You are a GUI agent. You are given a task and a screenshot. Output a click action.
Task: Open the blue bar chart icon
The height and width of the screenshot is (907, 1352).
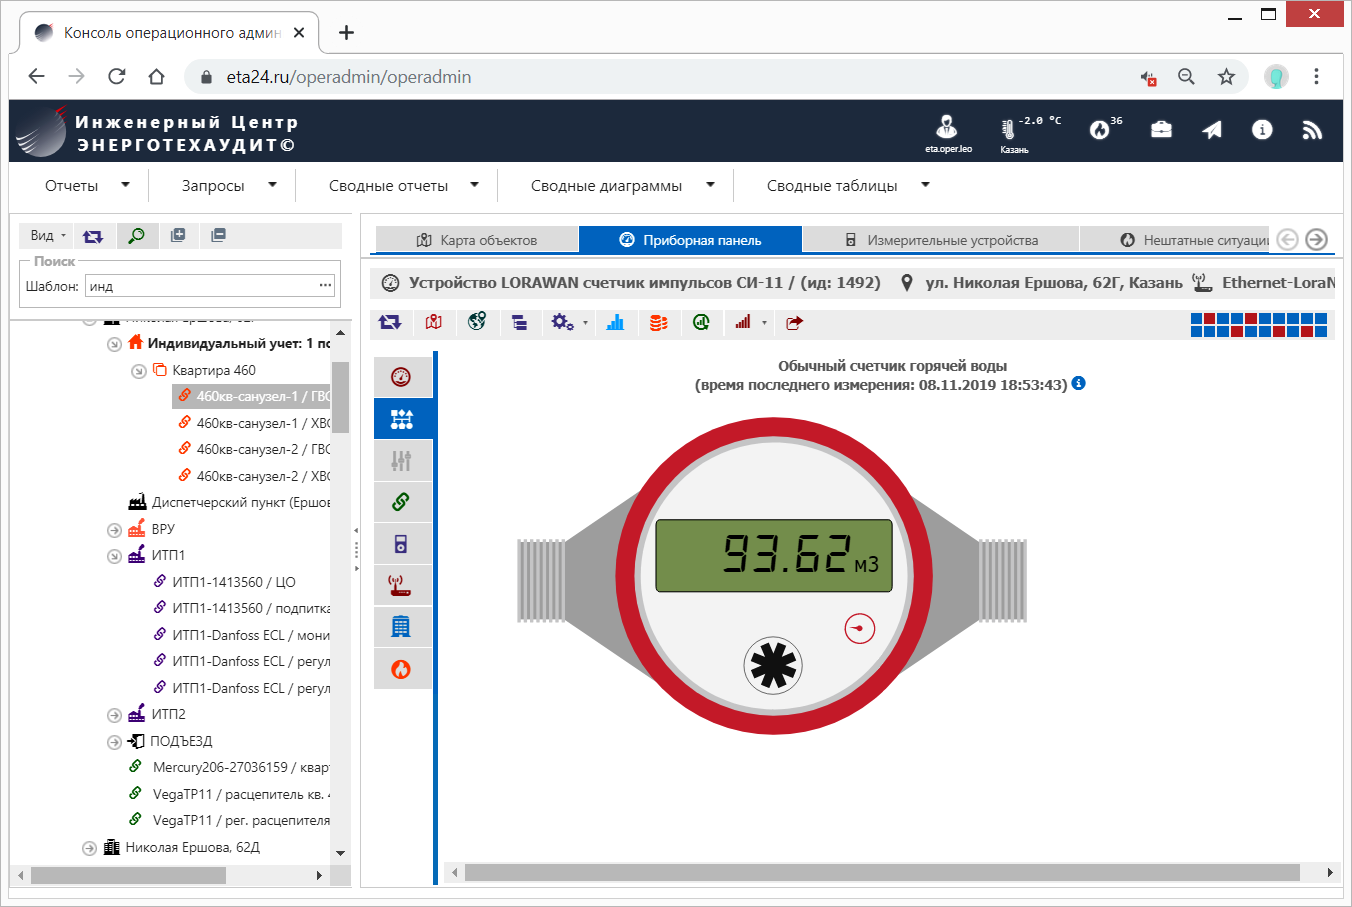pyautogui.click(x=615, y=322)
